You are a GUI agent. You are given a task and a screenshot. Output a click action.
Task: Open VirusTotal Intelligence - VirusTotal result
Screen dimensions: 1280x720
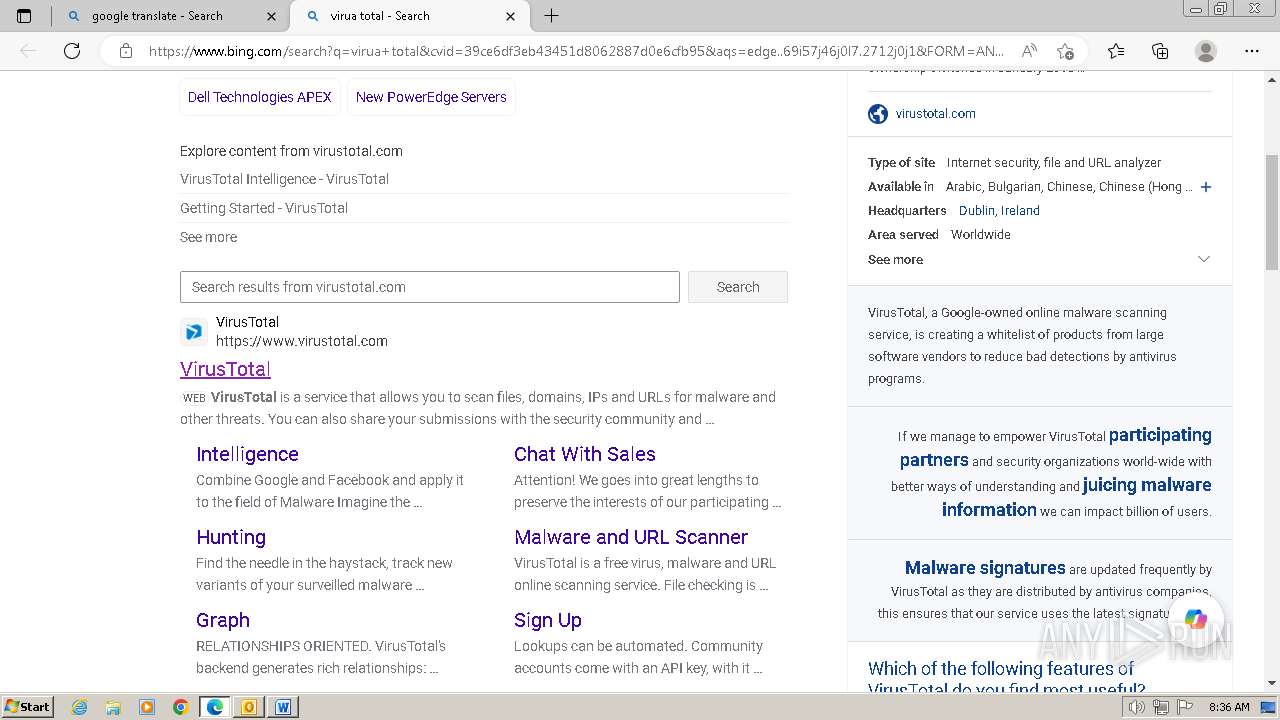coord(284,179)
